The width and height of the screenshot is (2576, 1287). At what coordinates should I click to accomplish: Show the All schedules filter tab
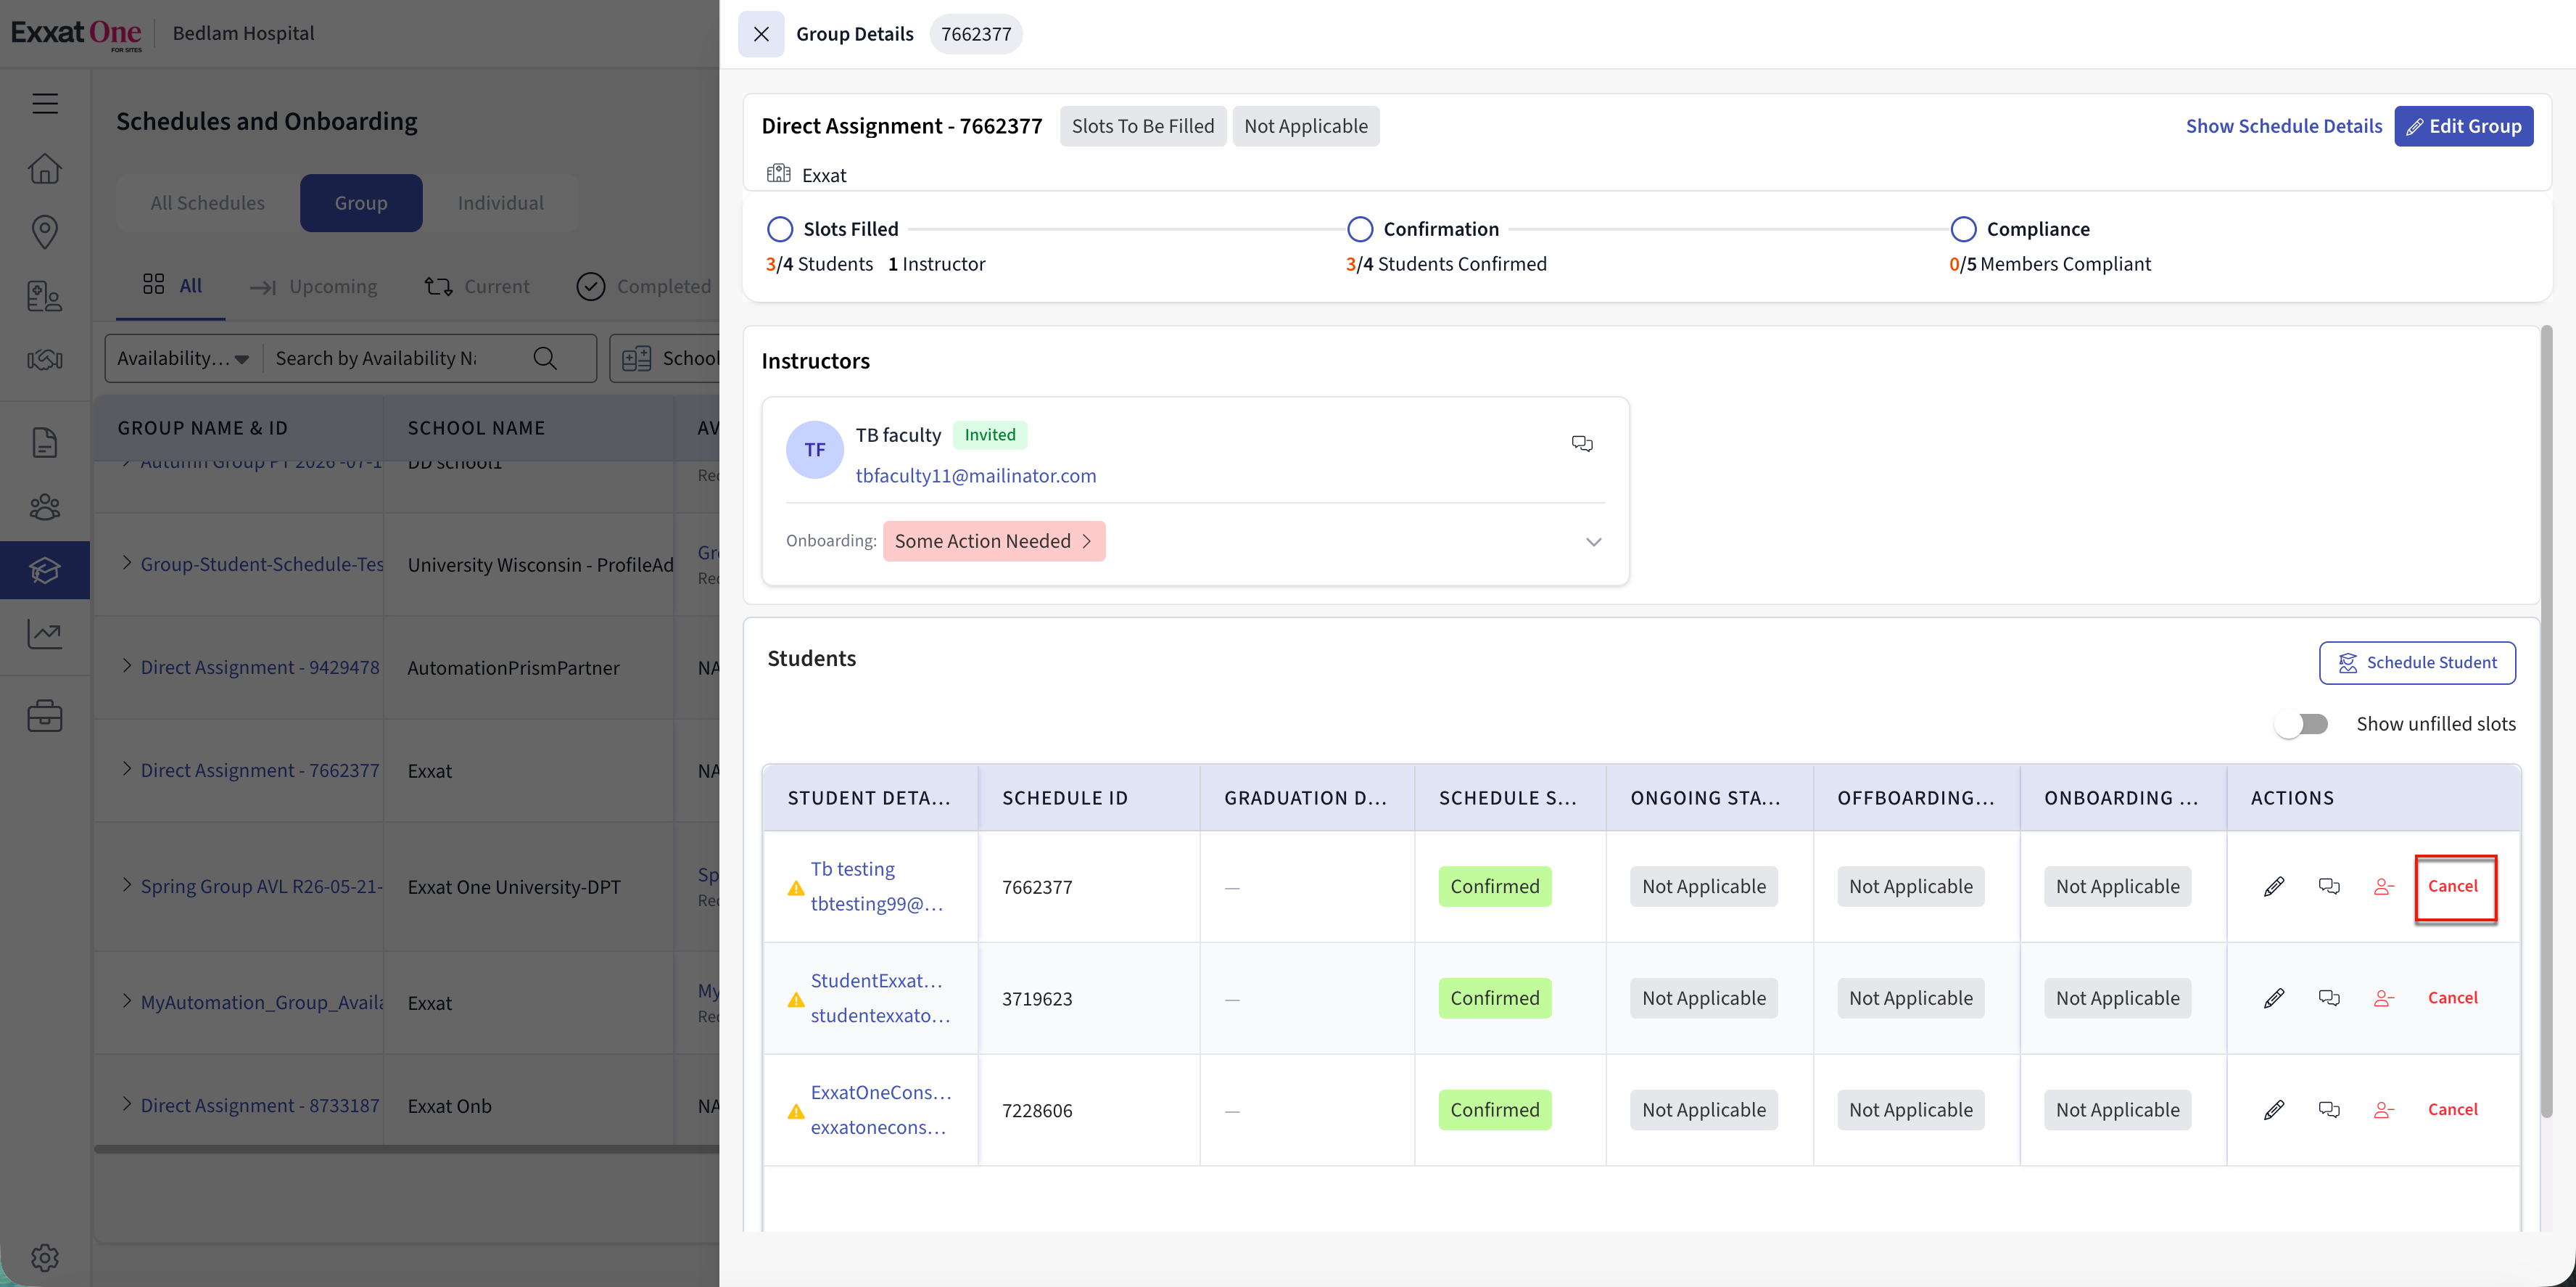pos(172,286)
